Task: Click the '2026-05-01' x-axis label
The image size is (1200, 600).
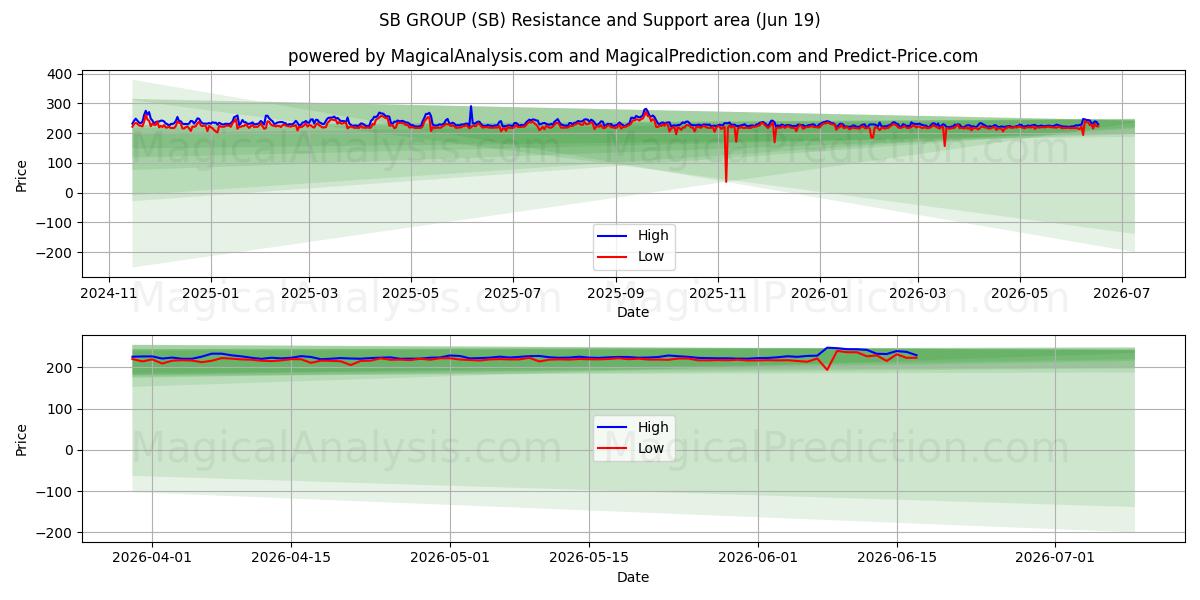Action: (x=450, y=558)
